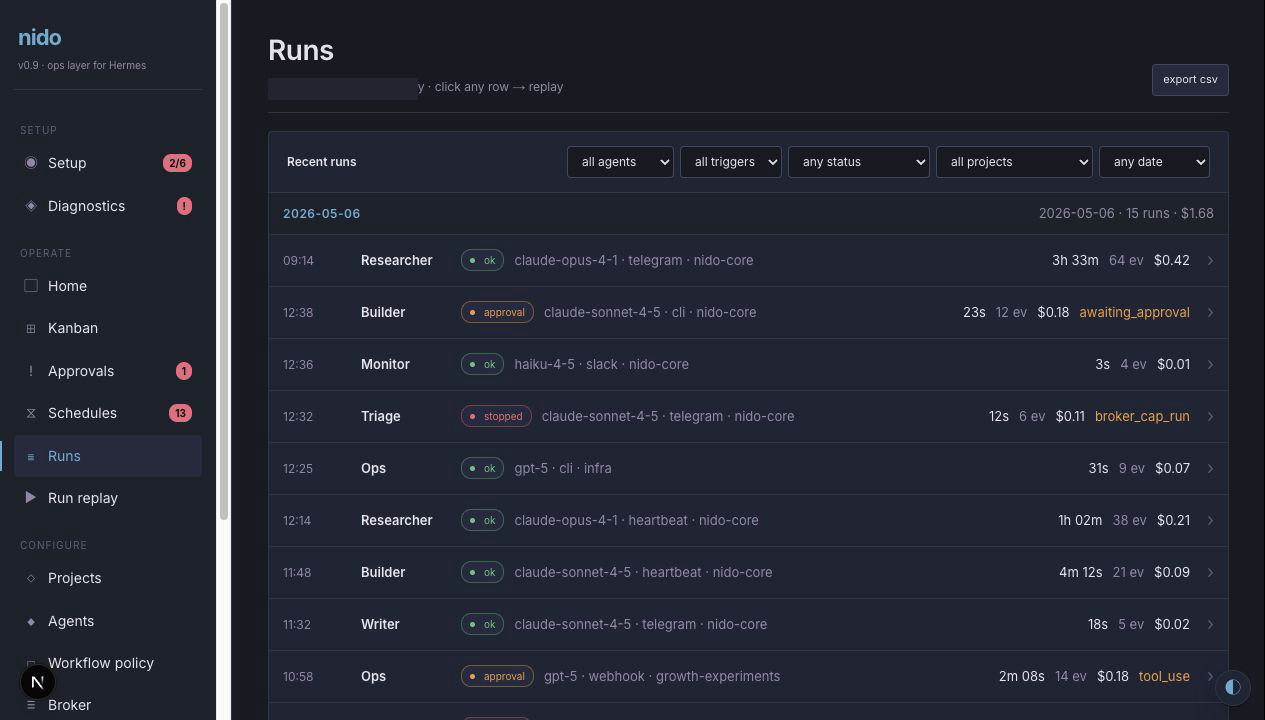Click the Schedules 13 count badge
Image resolution: width=1265 pixels, height=720 pixels.
click(180, 413)
